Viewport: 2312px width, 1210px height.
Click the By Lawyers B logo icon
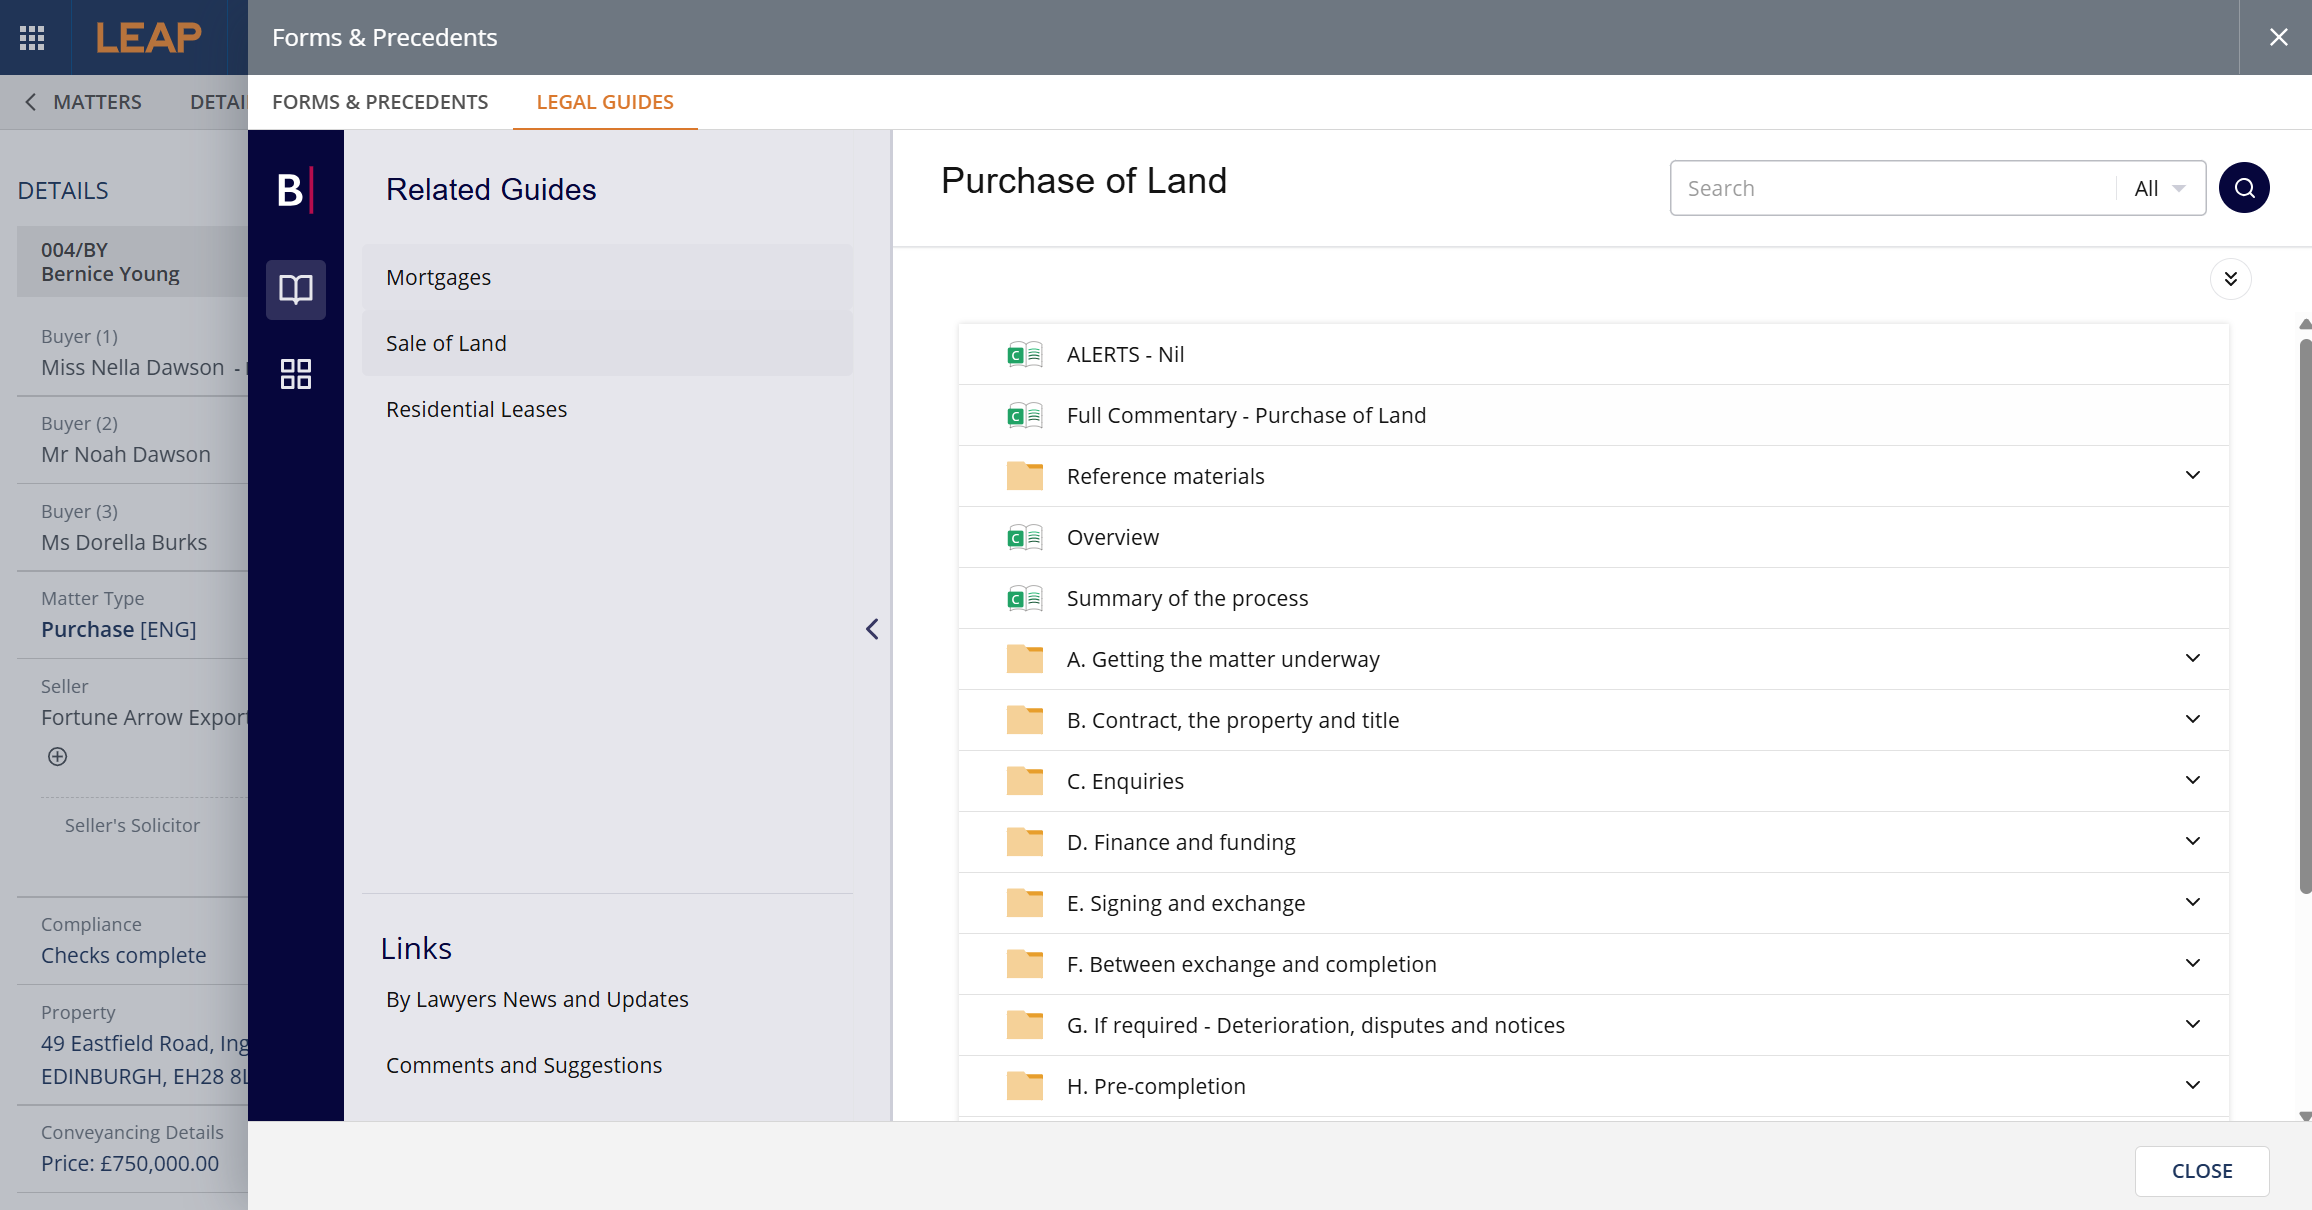click(295, 190)
